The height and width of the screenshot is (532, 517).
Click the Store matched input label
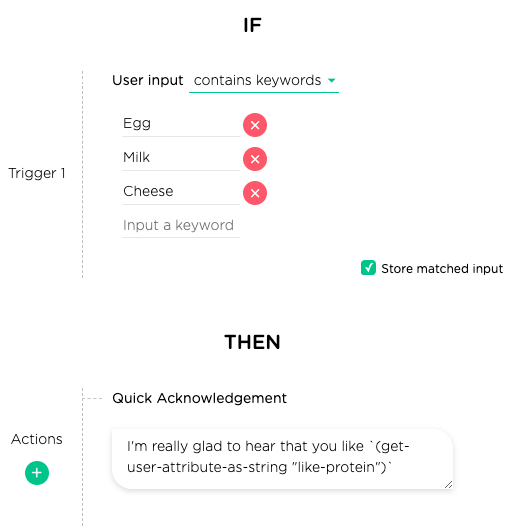coord(442,269)
